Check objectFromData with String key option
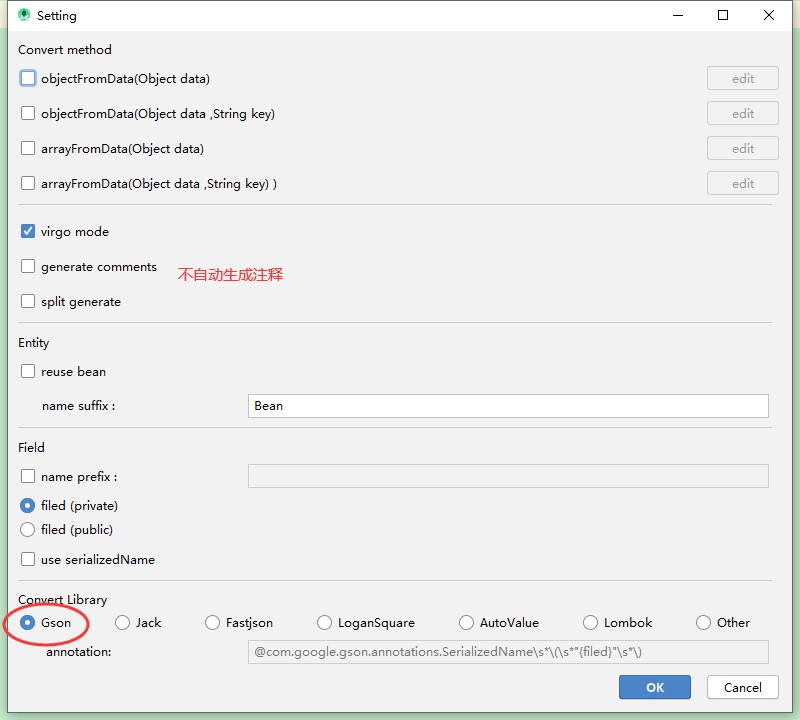 pyautogui.click(x=28, y=113)
